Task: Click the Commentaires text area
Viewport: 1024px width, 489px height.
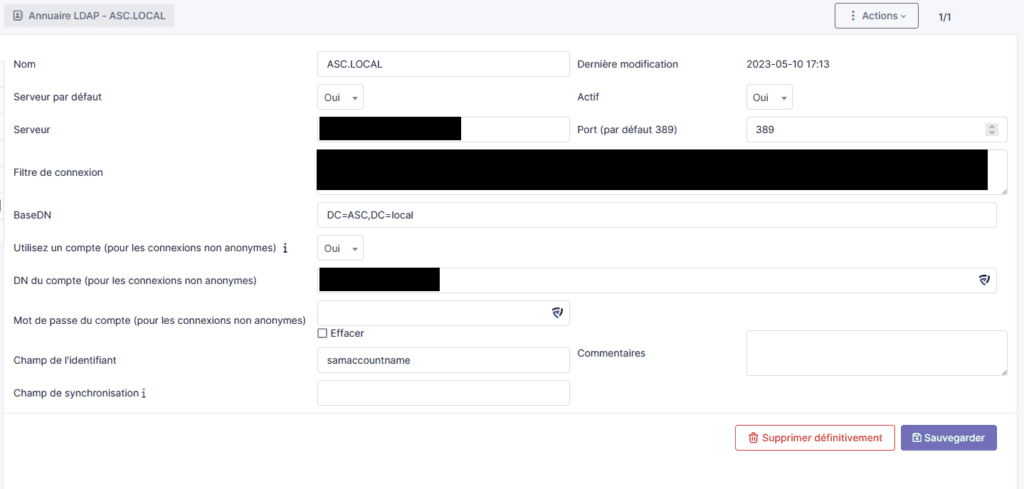Action: pos(876,353)
